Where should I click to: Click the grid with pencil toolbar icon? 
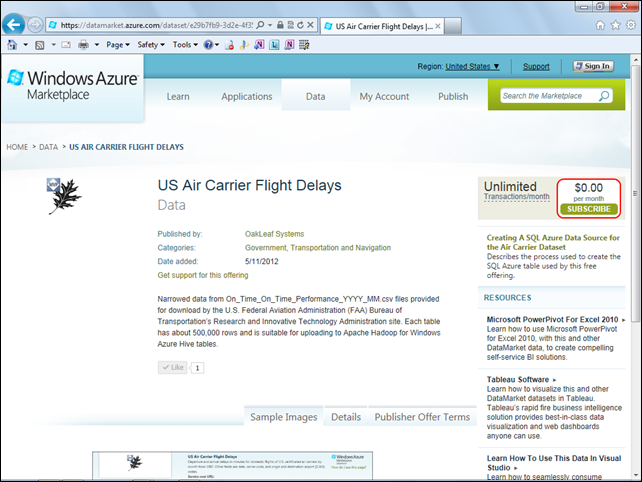[x=304, y=45]
